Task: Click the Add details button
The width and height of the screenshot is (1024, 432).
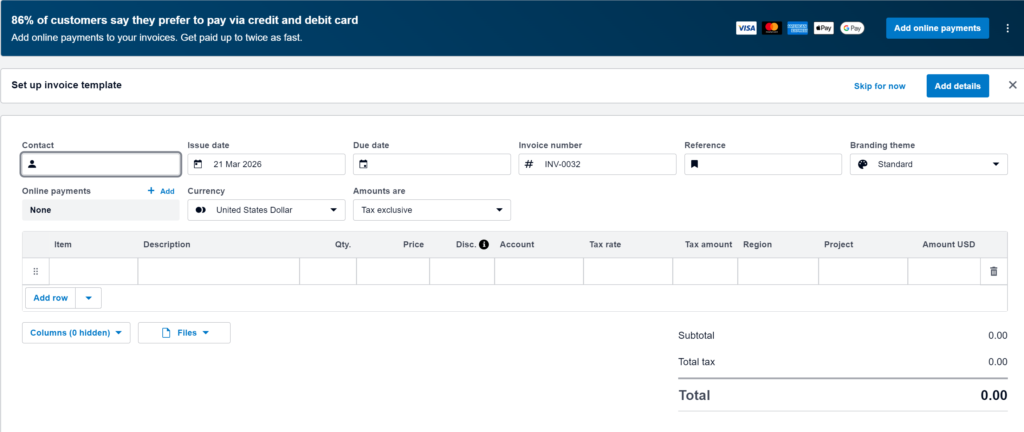Action: pyautogui.click(x=957, y=86)
